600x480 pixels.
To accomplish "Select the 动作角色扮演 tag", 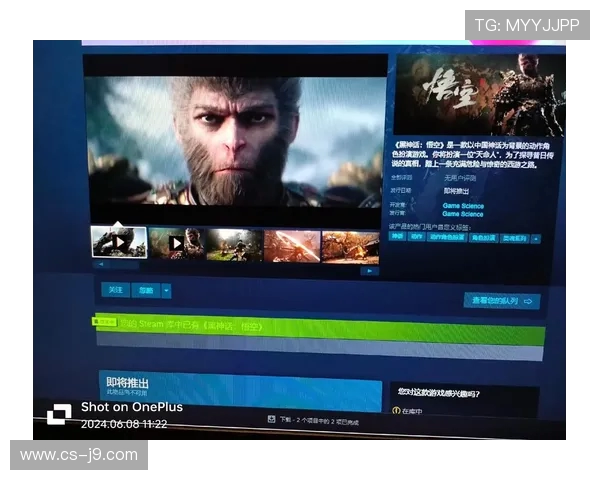I will (x=447, y=237).
